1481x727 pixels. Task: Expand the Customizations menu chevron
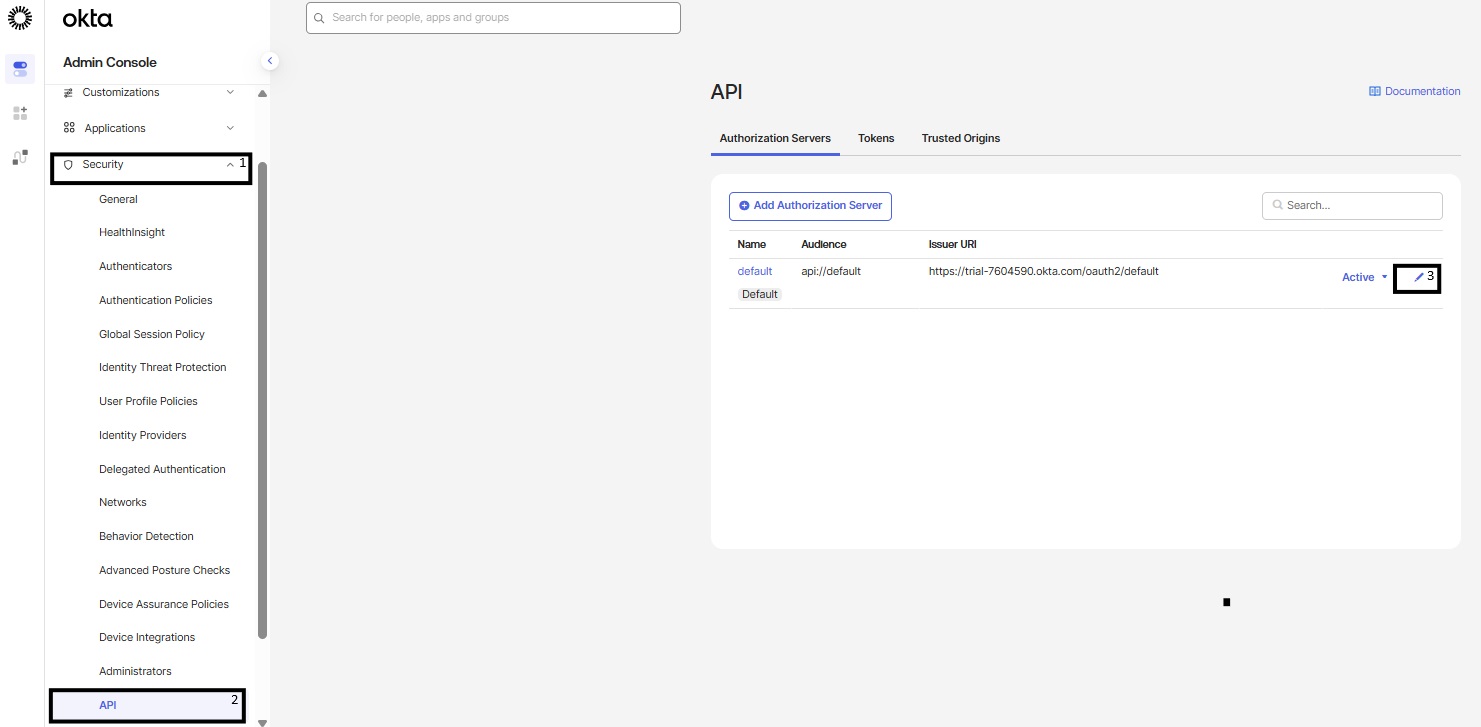pyautogui.click(x=230, y=92)
